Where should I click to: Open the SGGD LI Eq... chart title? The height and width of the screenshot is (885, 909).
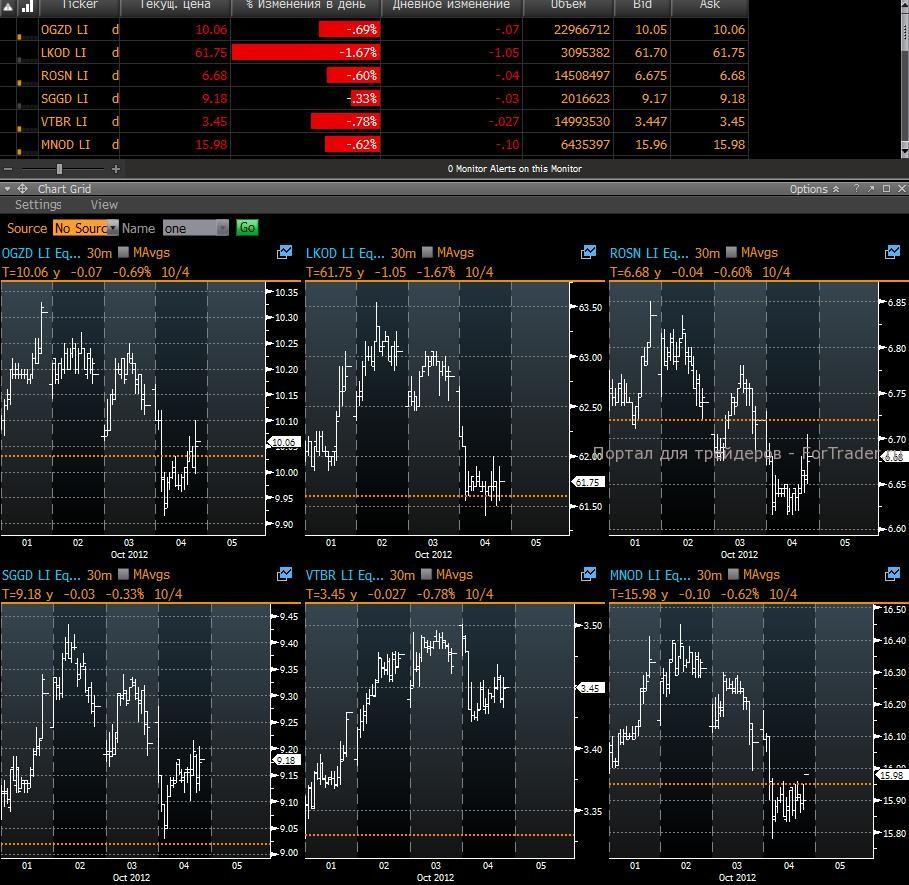coord(41,575)
